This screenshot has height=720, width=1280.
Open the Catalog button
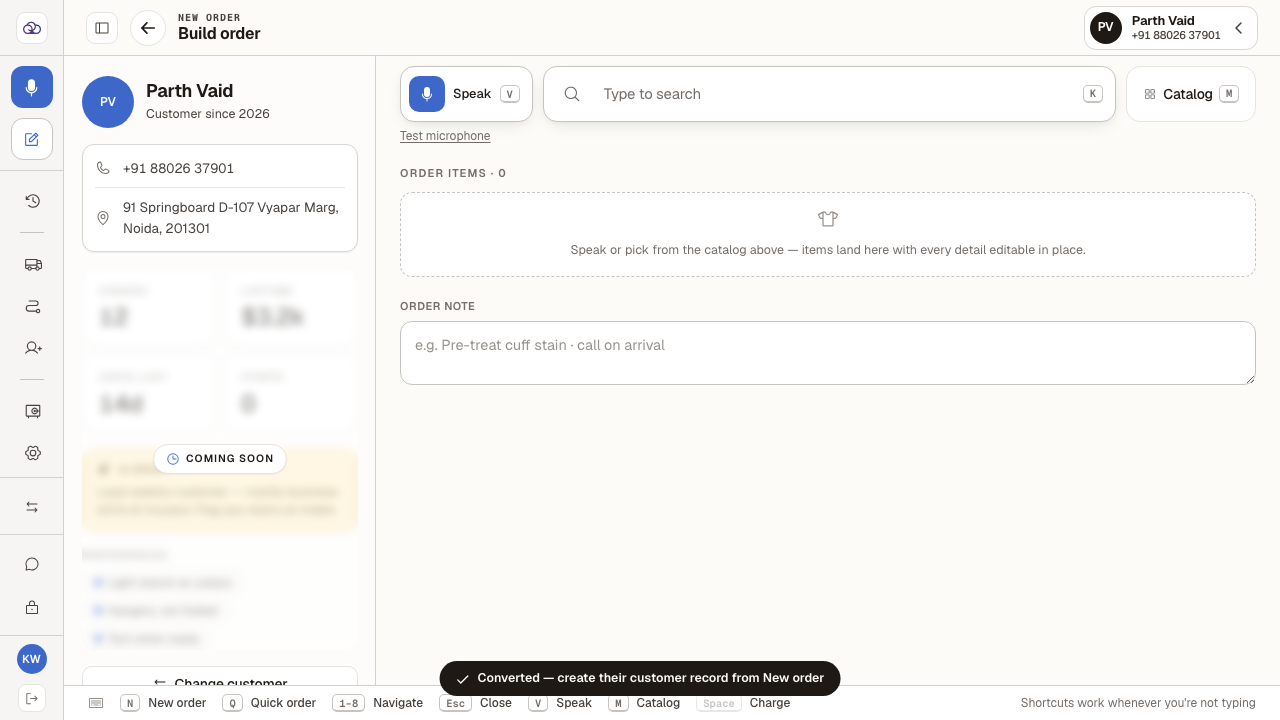pos(1191,94)
